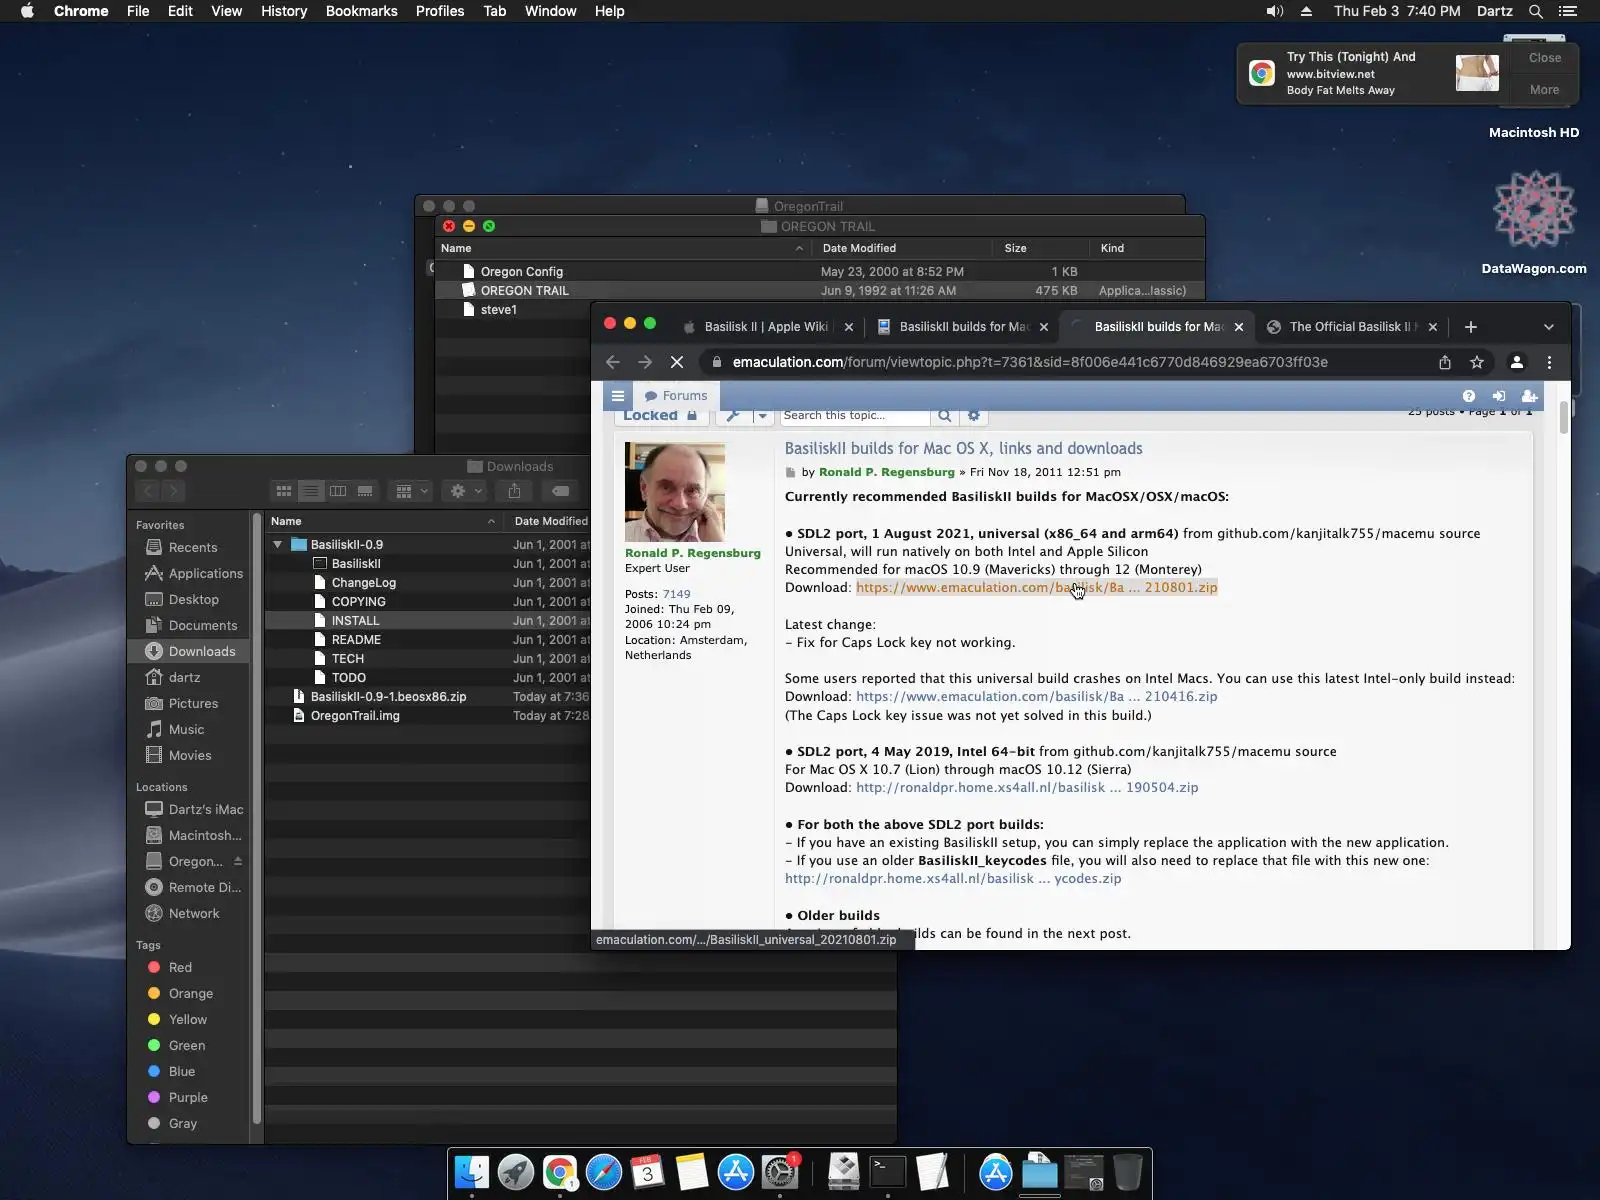Open the forum quick links hamburger menu
Image resolution: width=1600 pixels, height=1200 pixels.
(x=618, y=396)
